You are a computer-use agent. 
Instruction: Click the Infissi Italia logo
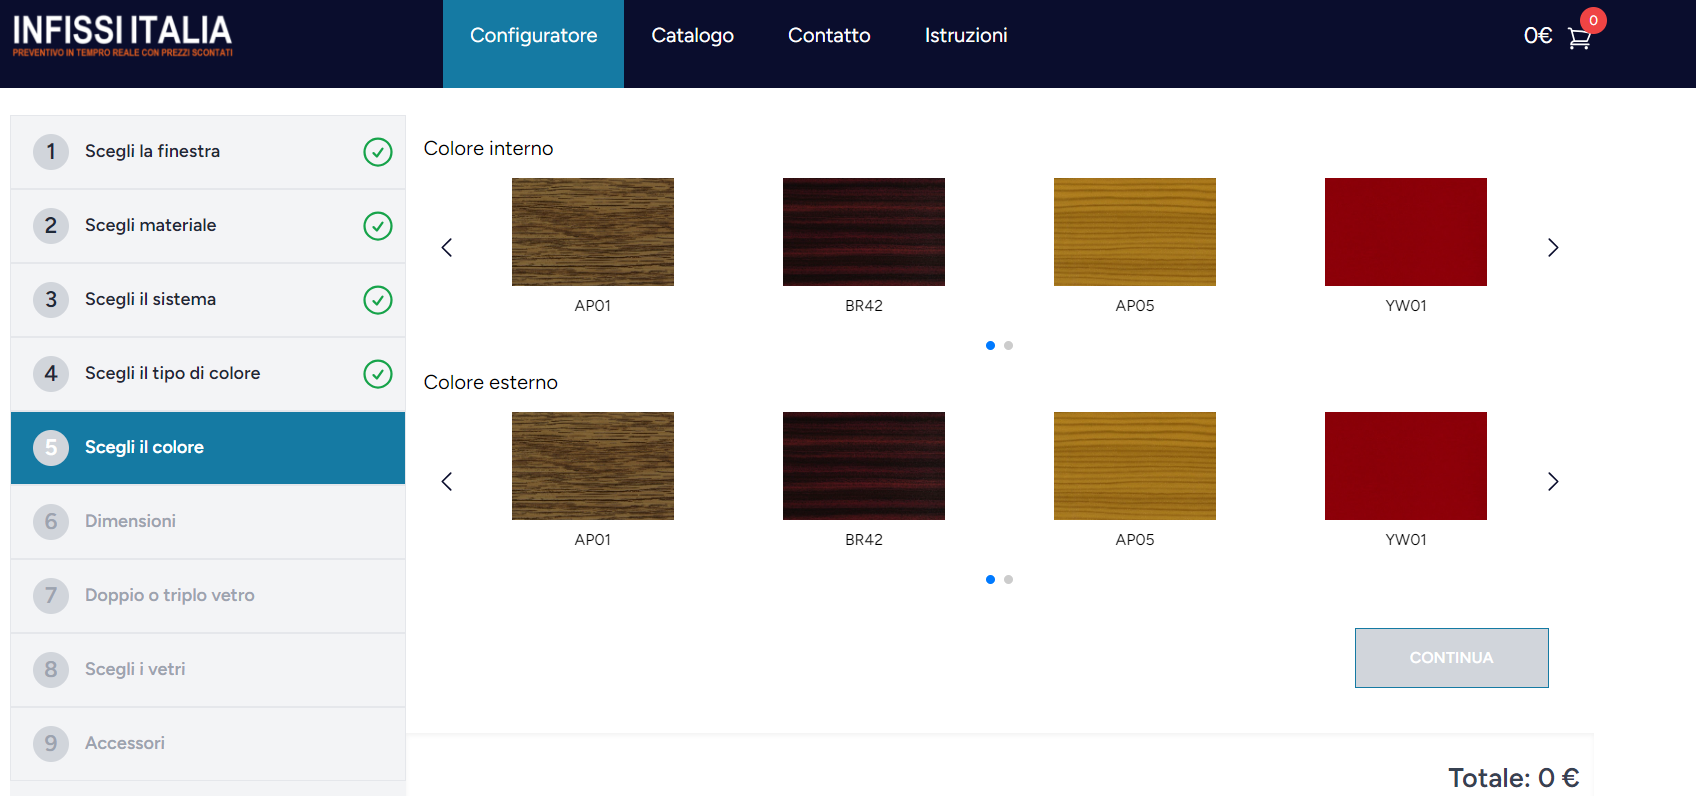[x=122, y=36]
